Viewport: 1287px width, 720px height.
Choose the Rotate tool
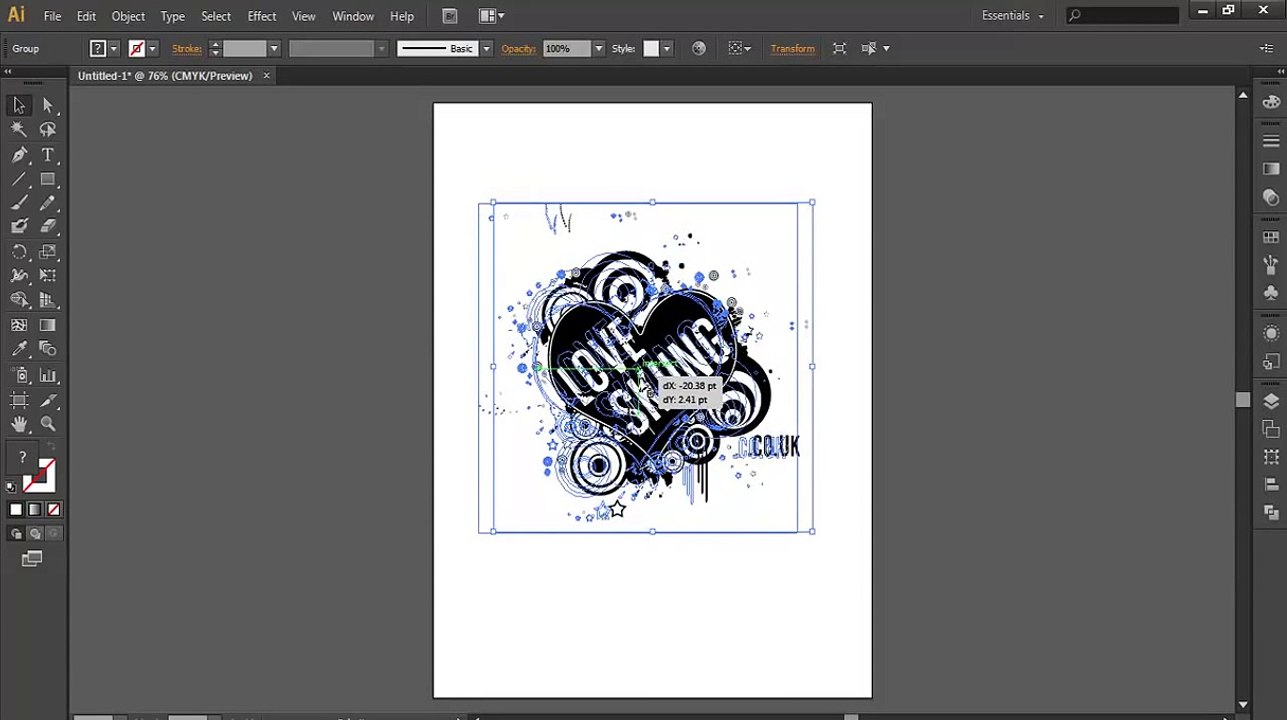click(19, 252)
